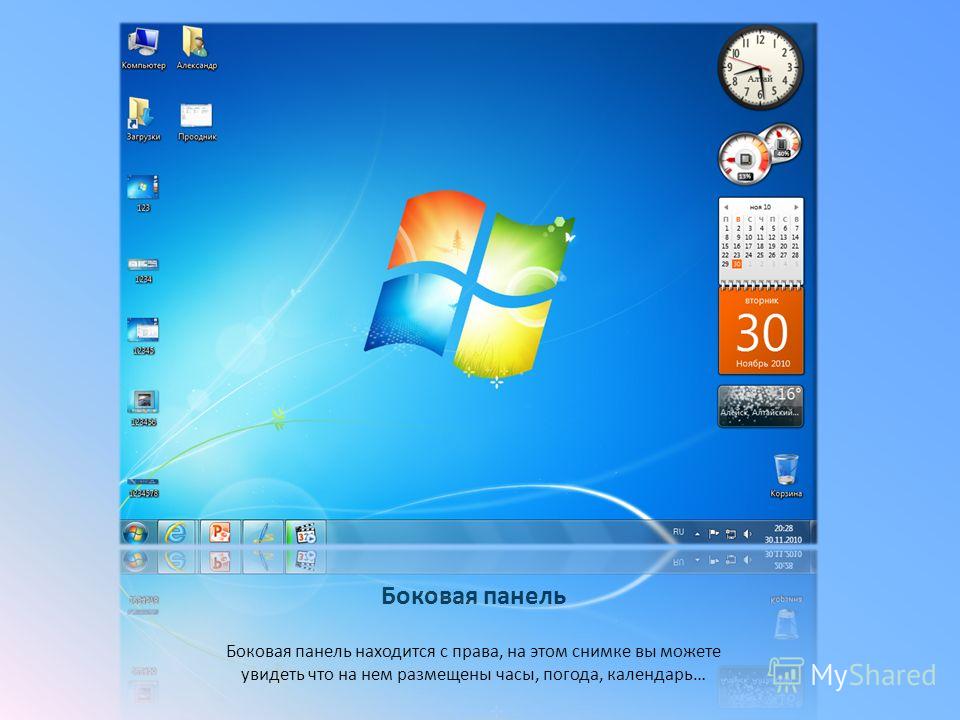Select day 30 in the calendar gadget
Screen dimensions: 960x720
(x=737, y=264)
